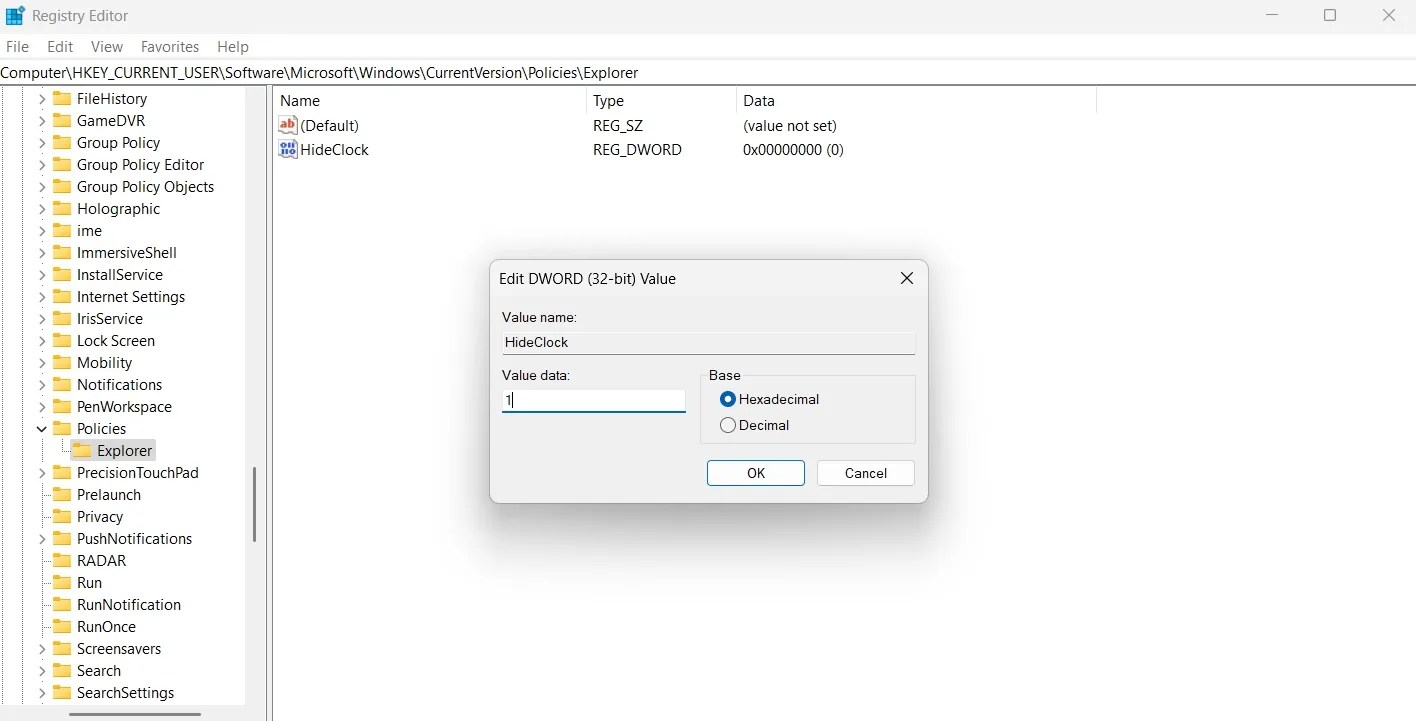Collapse the Policies tree node
This screenshot has width=1416, height=721.
(x=40, y=428)
